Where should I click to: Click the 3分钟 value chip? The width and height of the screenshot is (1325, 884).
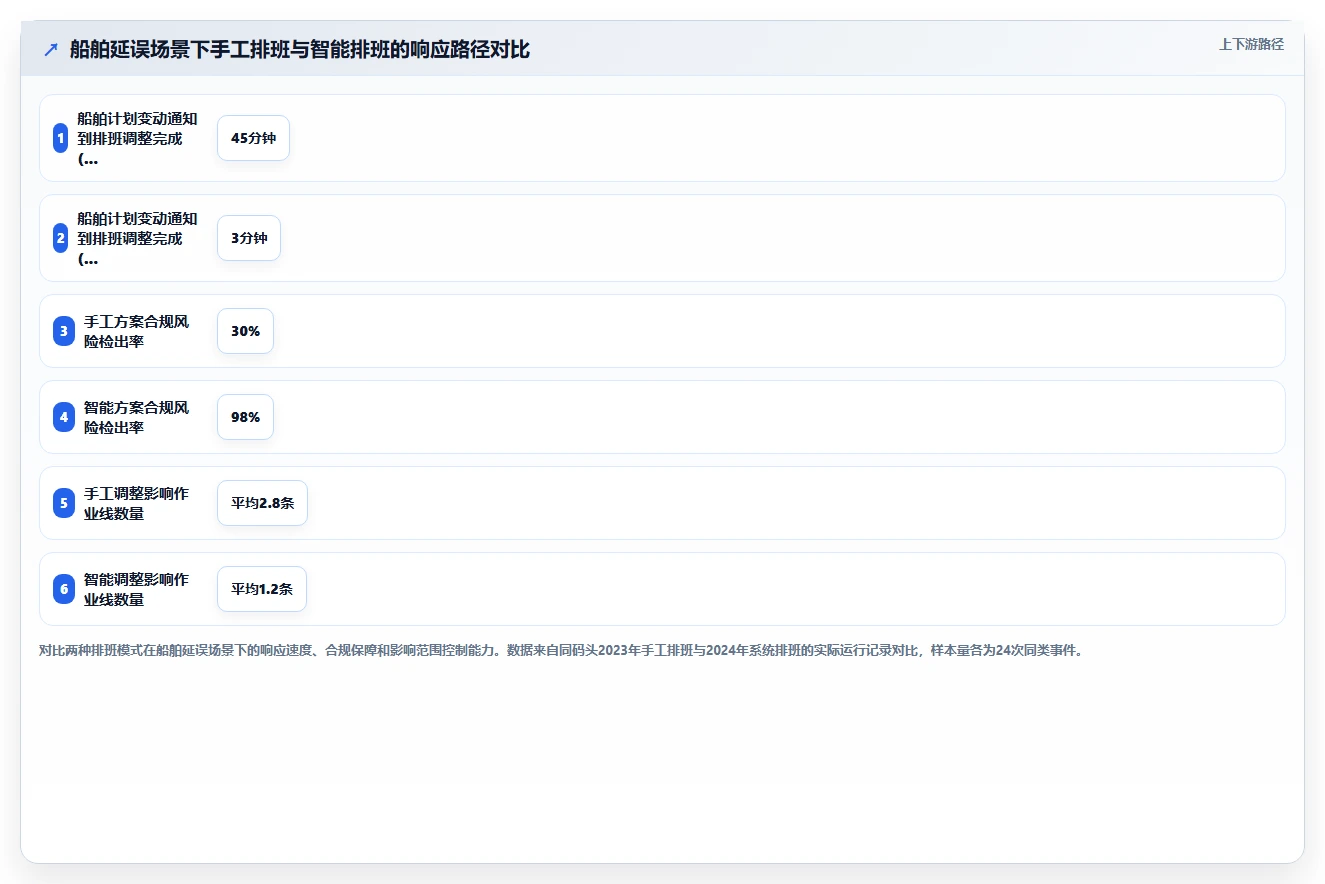pos(249,238)
